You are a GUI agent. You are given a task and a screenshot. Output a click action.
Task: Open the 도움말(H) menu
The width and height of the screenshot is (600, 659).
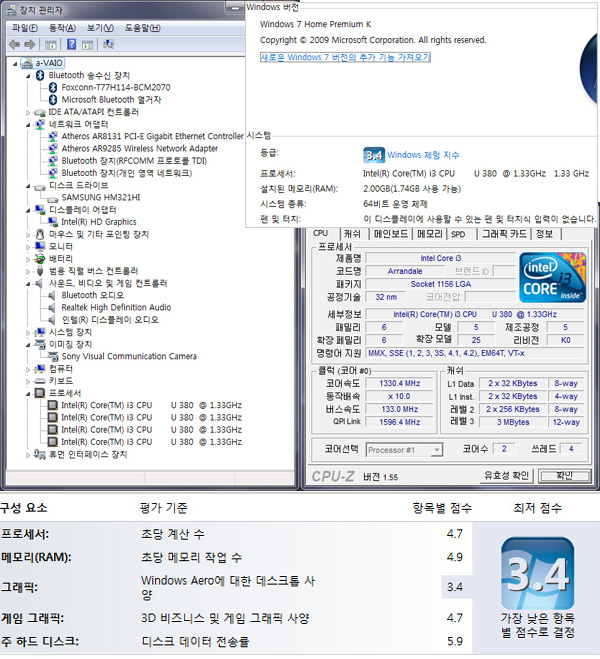(143, 28)
